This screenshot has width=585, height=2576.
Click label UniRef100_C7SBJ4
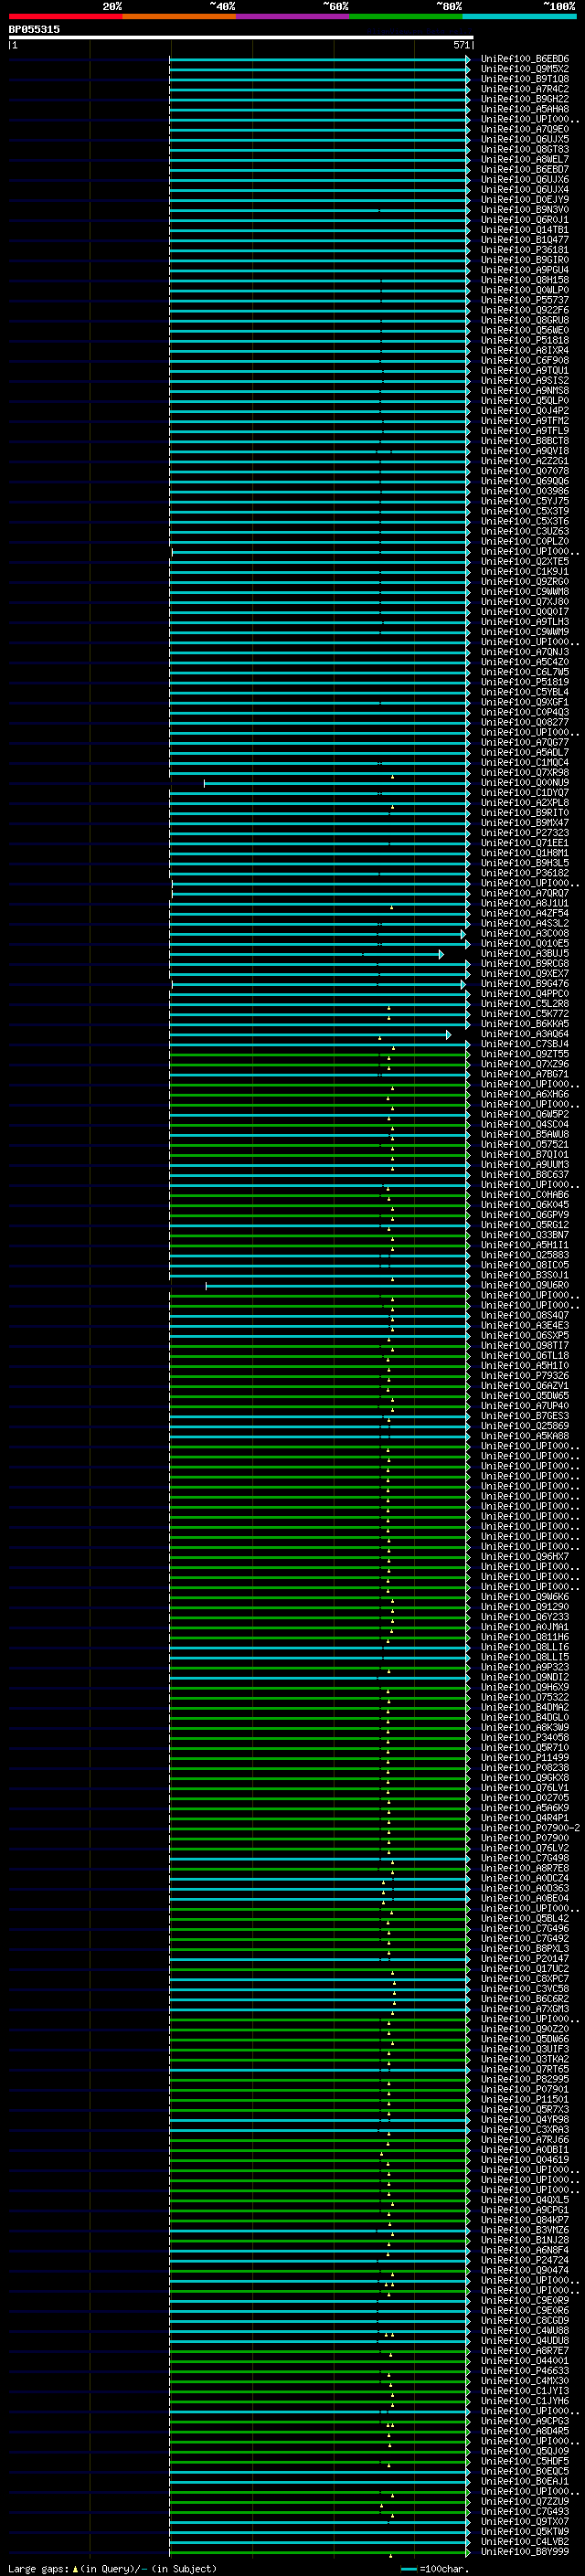click(x=525, y=1044)
